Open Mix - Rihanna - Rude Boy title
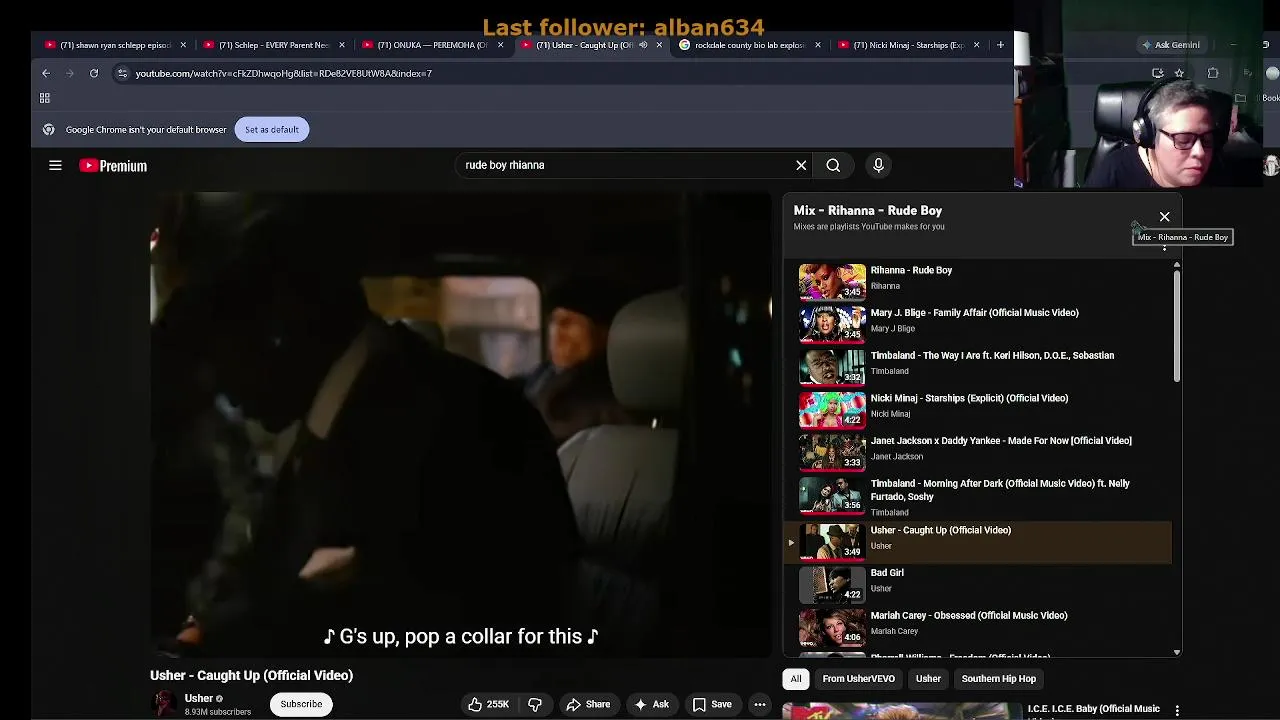The height and width of the screenshot is (720, 1280). (x=867, y=211)
